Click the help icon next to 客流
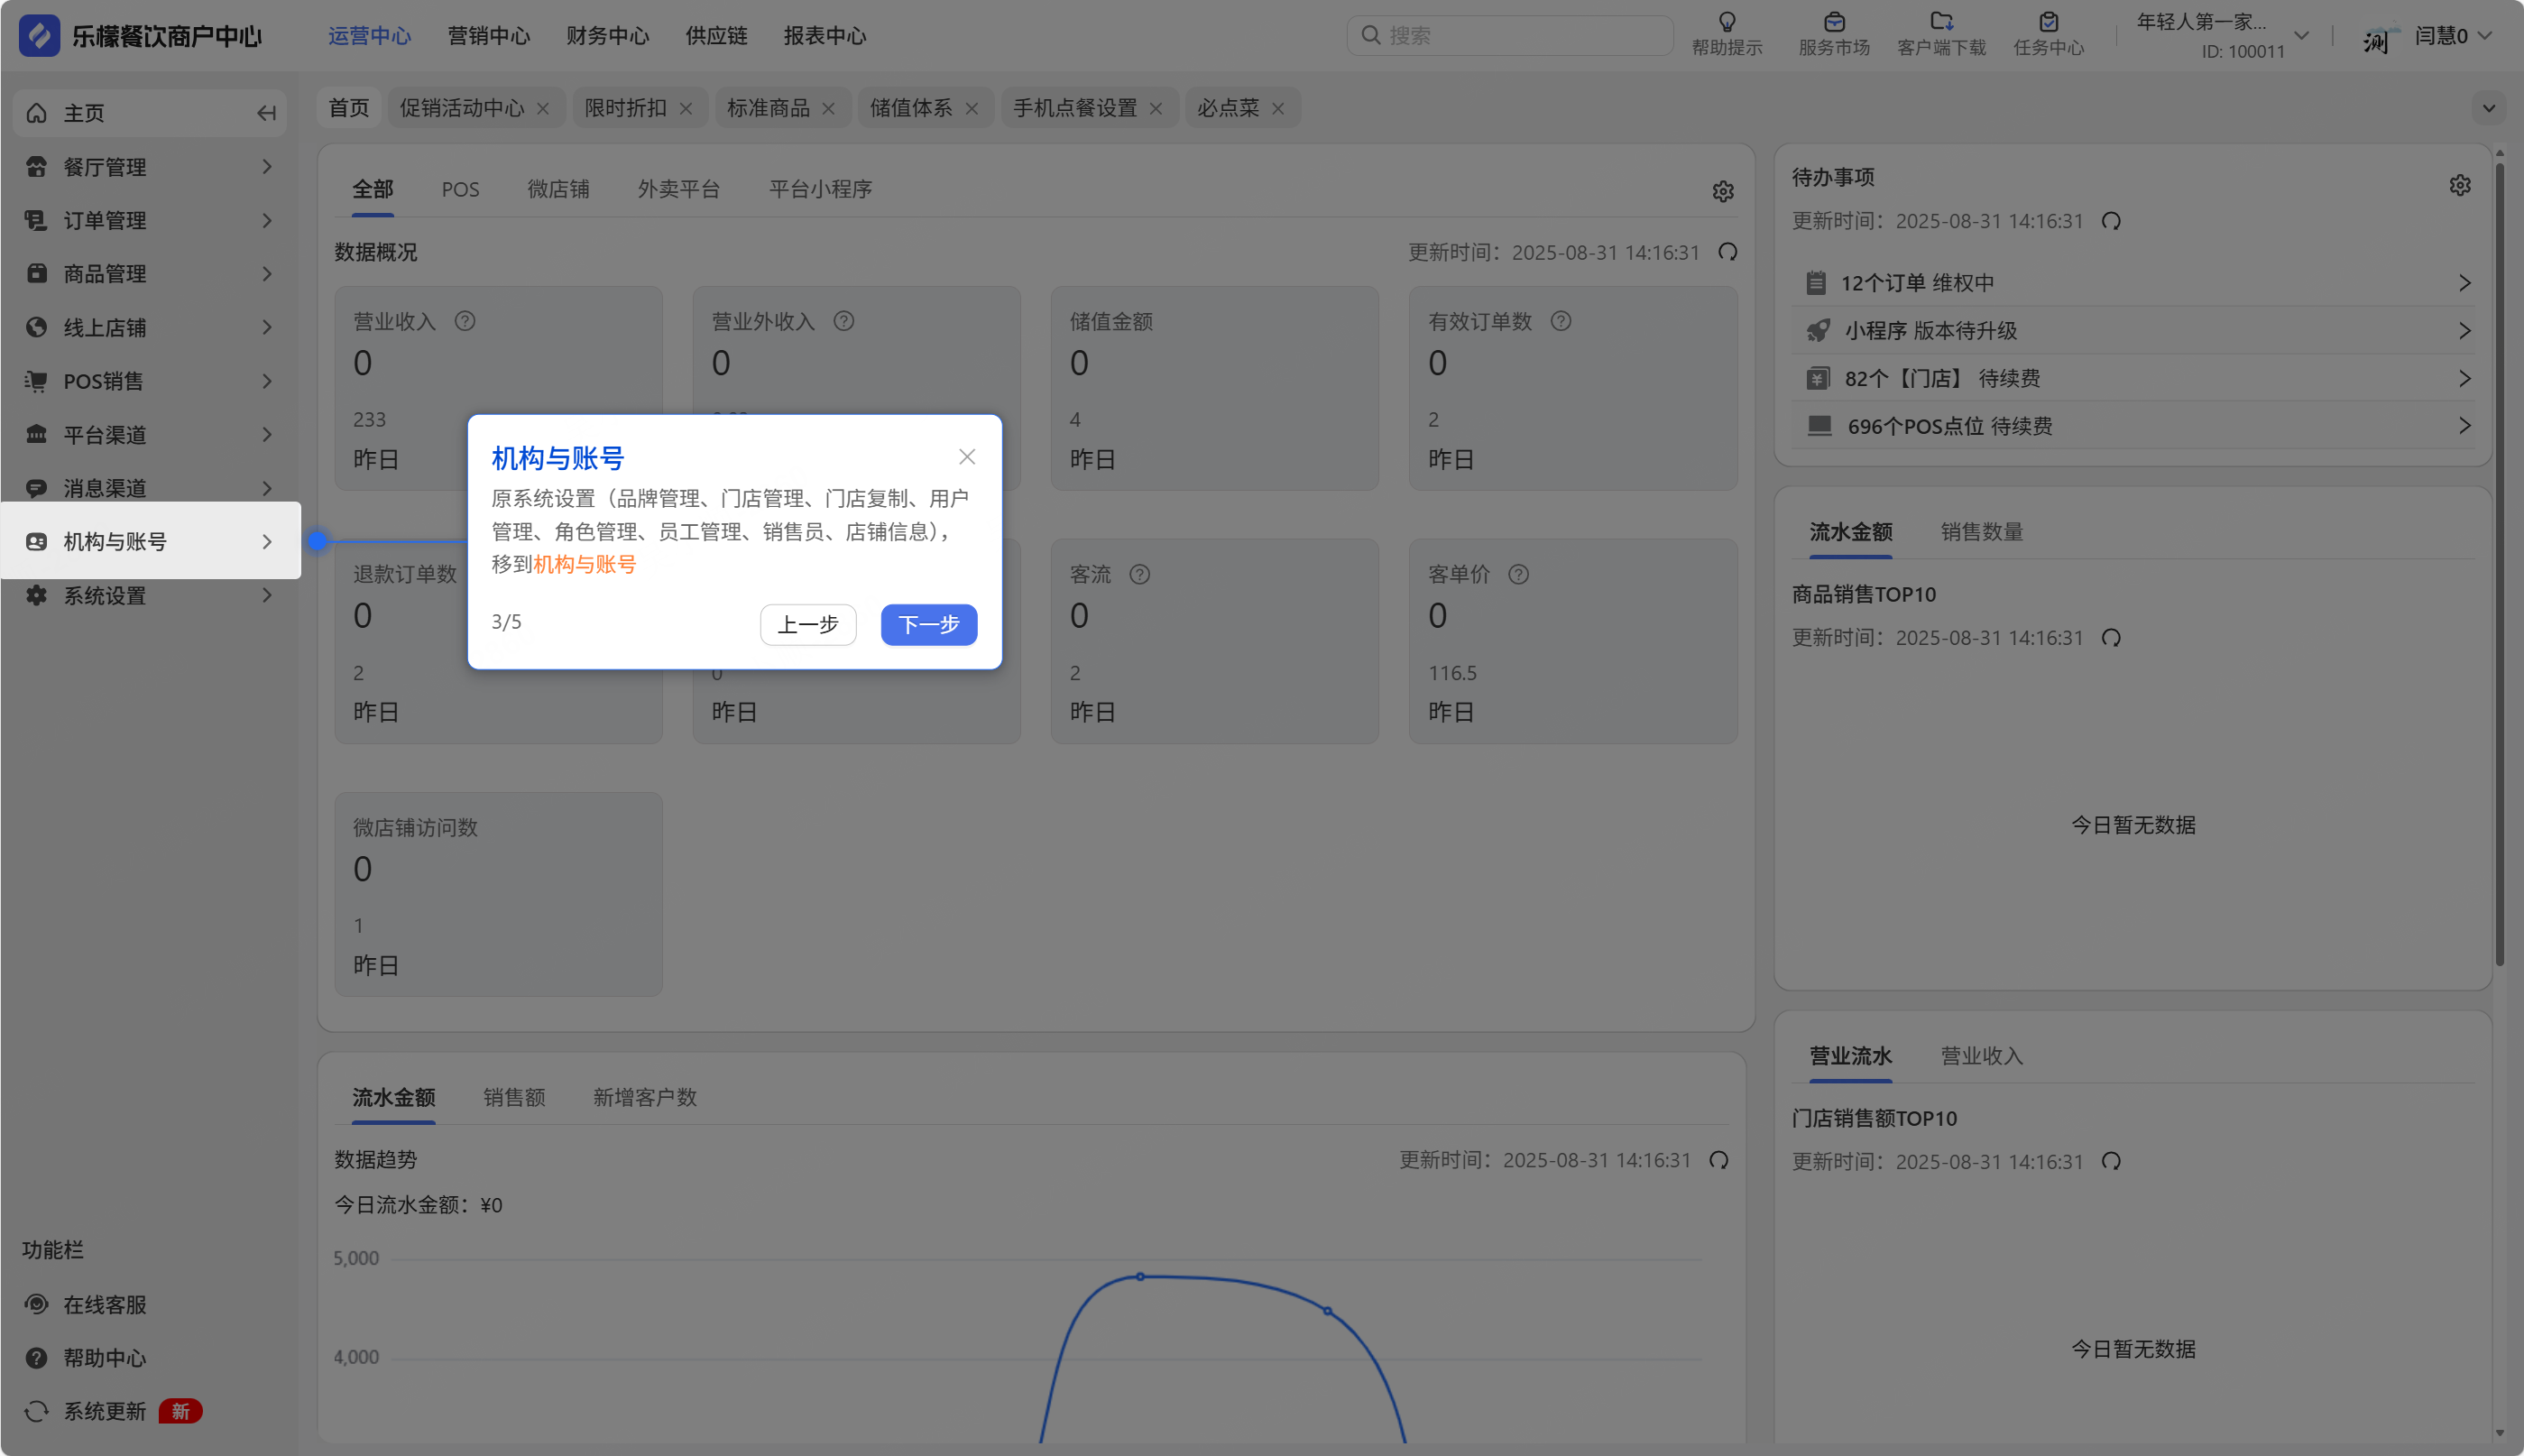2524x1456 pixels. coord(1139,574)
